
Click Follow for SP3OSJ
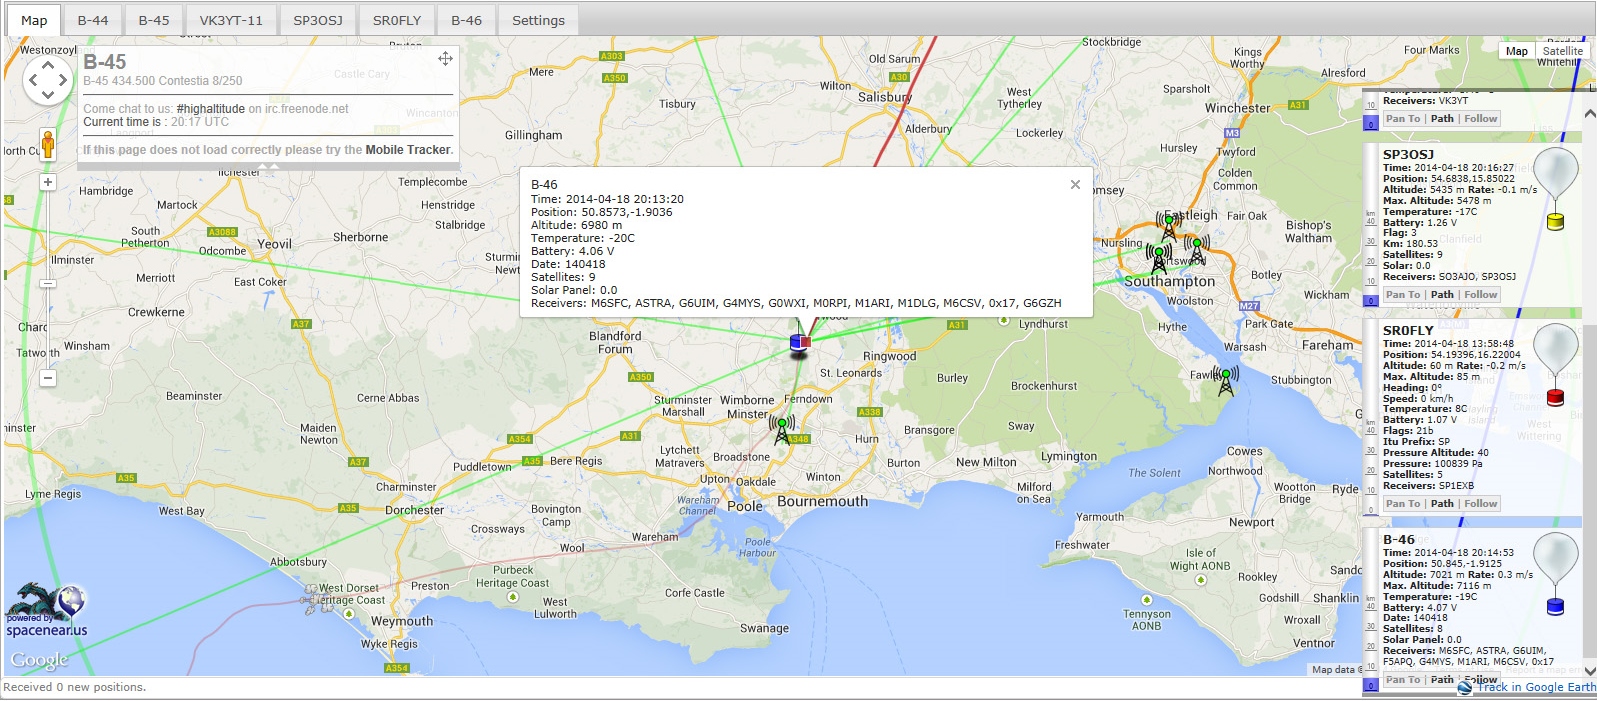coord(1481,295)
